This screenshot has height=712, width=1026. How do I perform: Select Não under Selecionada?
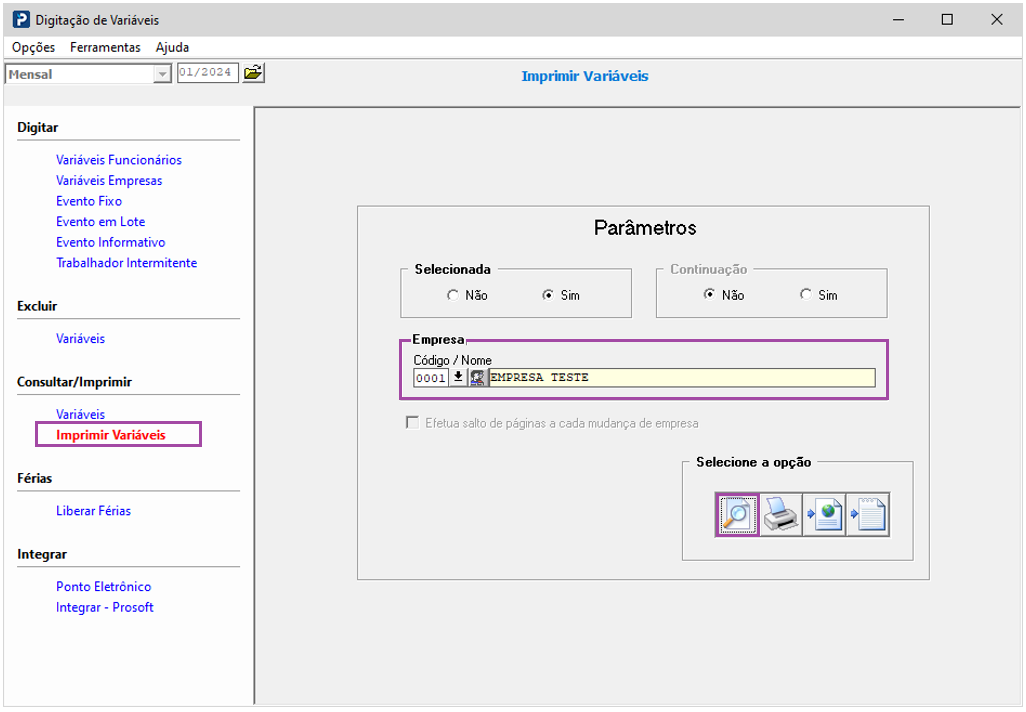tap(467, 295)
